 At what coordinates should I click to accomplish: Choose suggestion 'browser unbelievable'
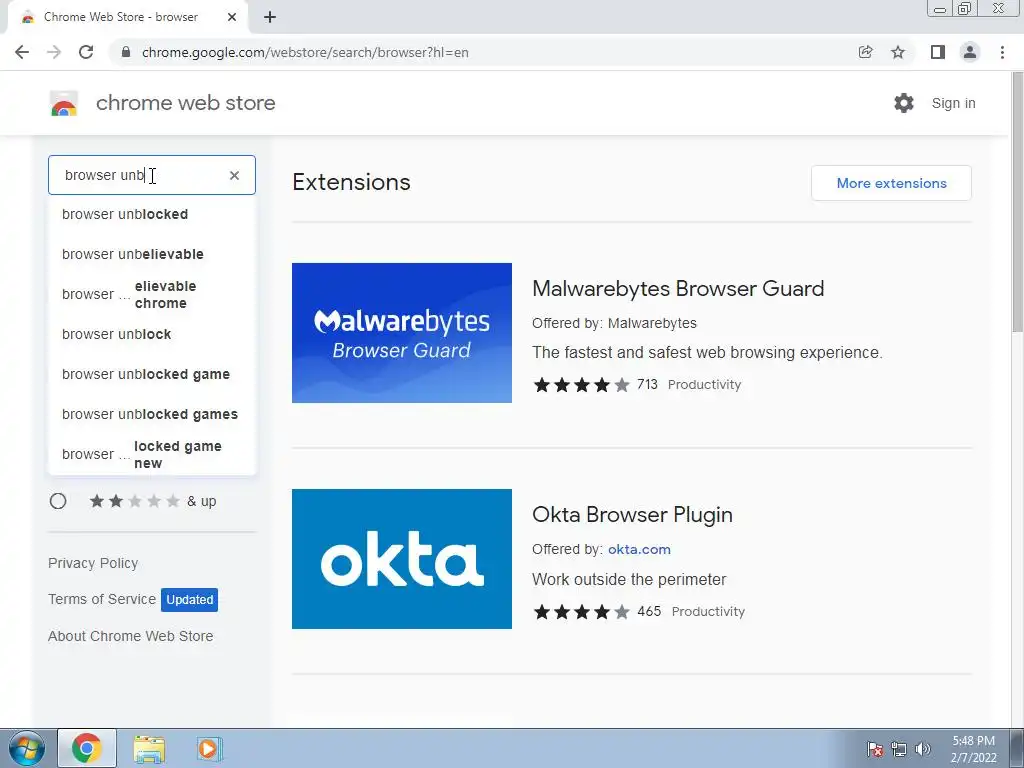pyautogui.click(x=152, y=254)
